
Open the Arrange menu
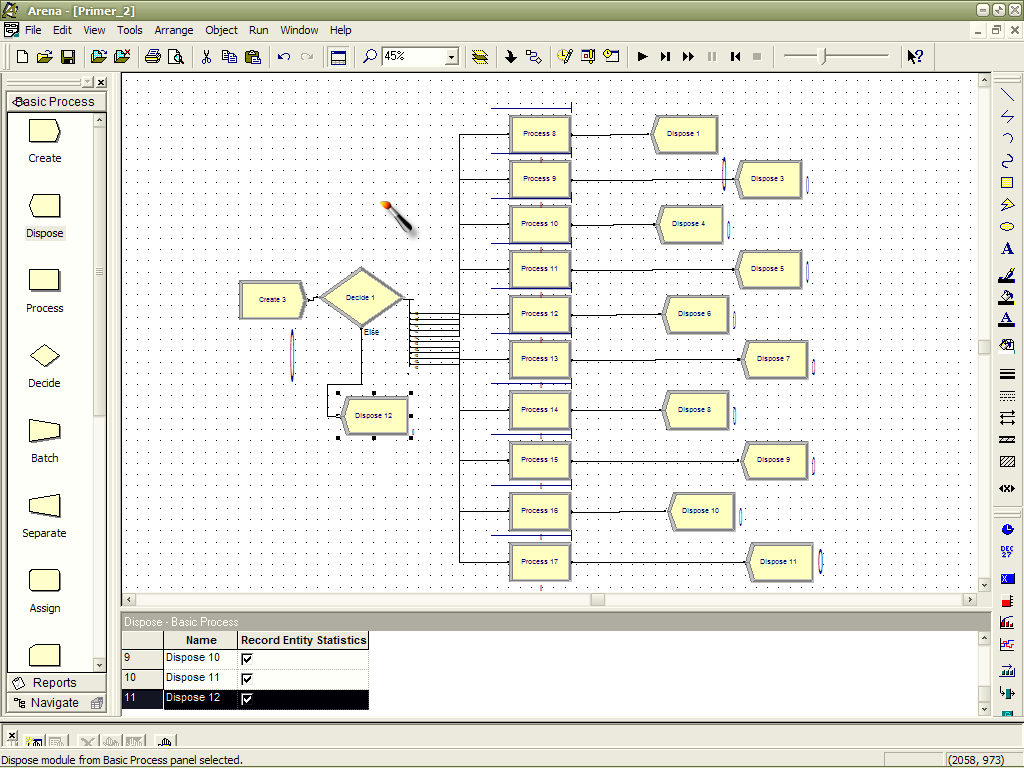tap(174, 30)
